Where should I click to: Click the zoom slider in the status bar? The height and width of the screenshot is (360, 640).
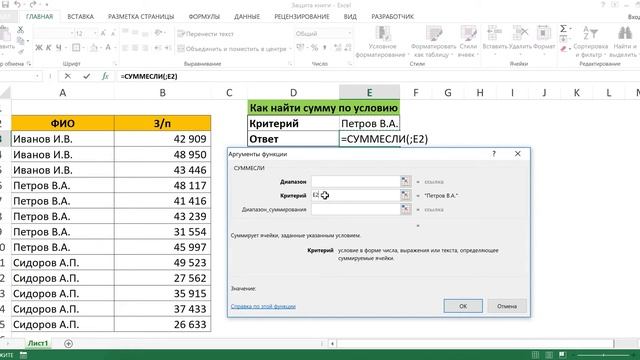point(604,355)
